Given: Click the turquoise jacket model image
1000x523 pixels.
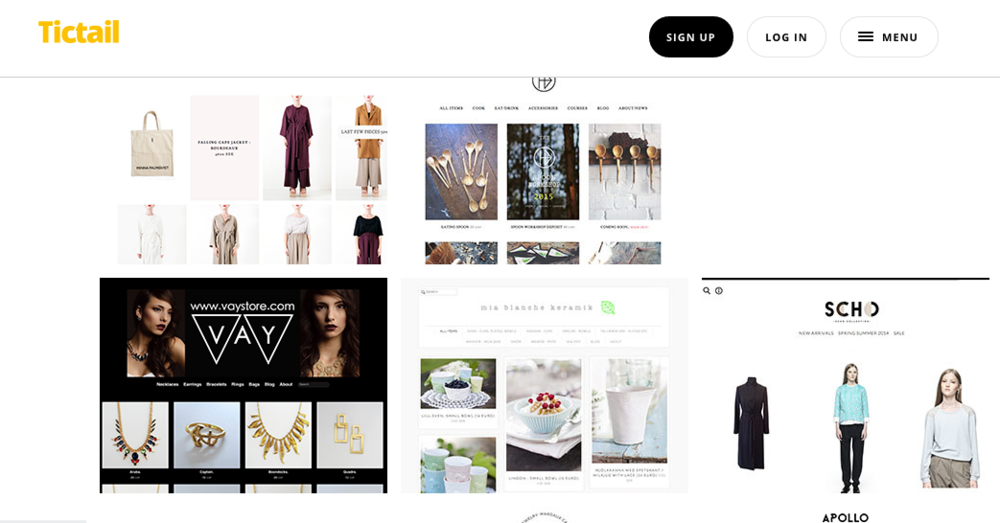Looking at the screenshot, I should tap(851, 427).
